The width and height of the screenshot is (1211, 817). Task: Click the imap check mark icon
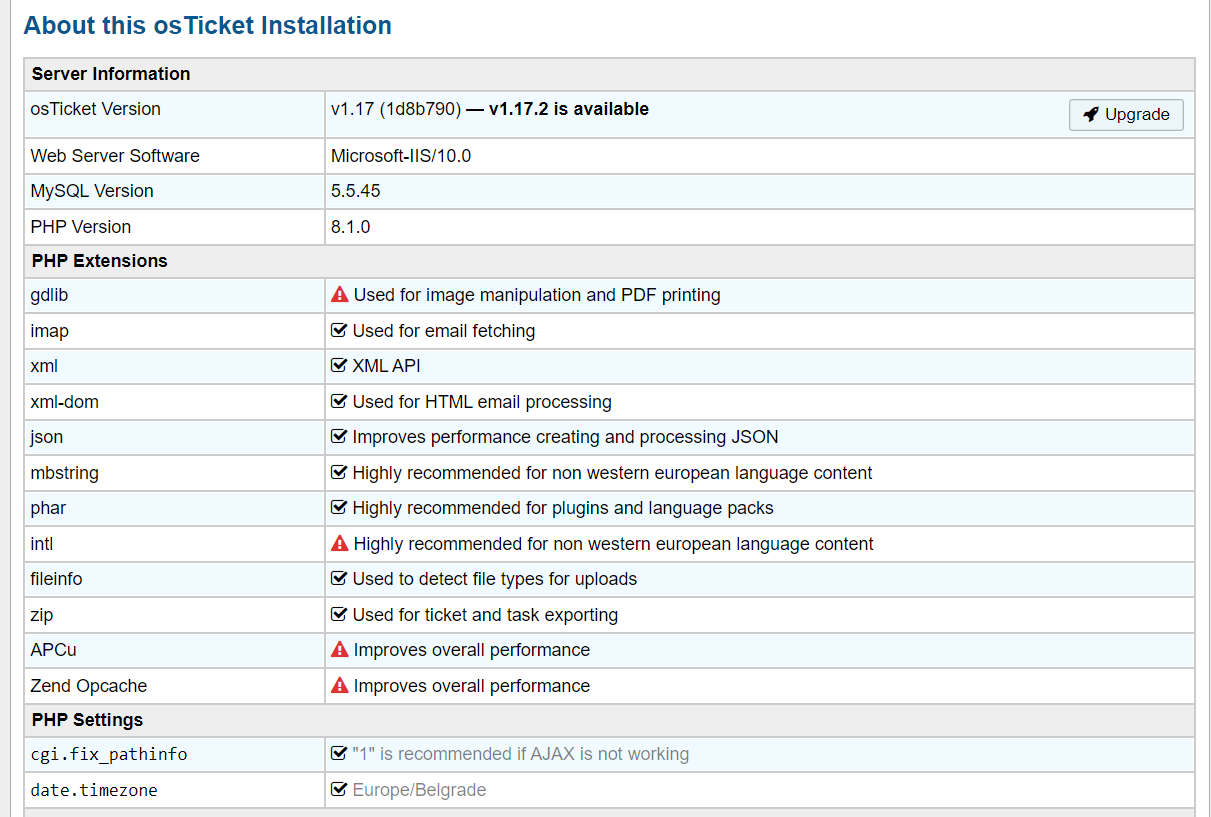pos(339,331)
